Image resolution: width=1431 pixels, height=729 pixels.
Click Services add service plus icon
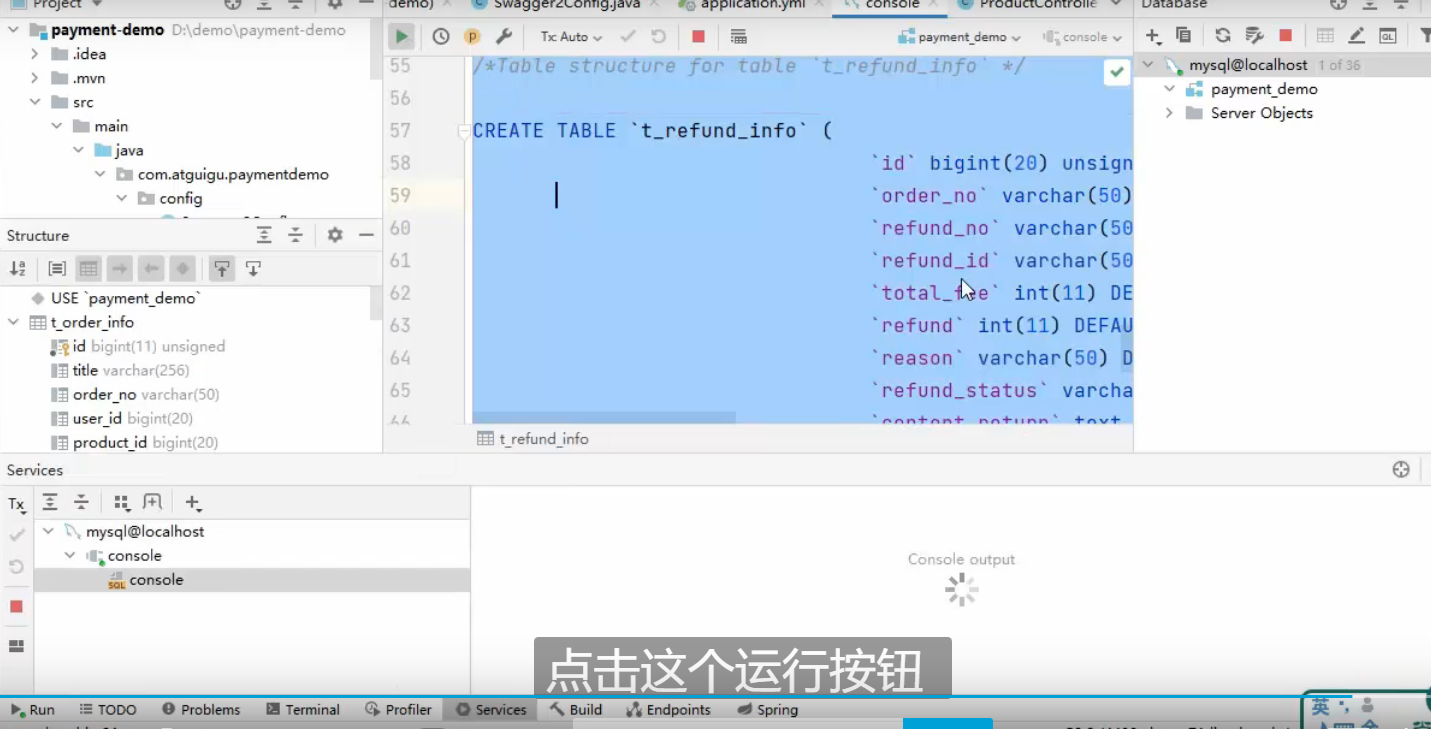click(192, 502)
